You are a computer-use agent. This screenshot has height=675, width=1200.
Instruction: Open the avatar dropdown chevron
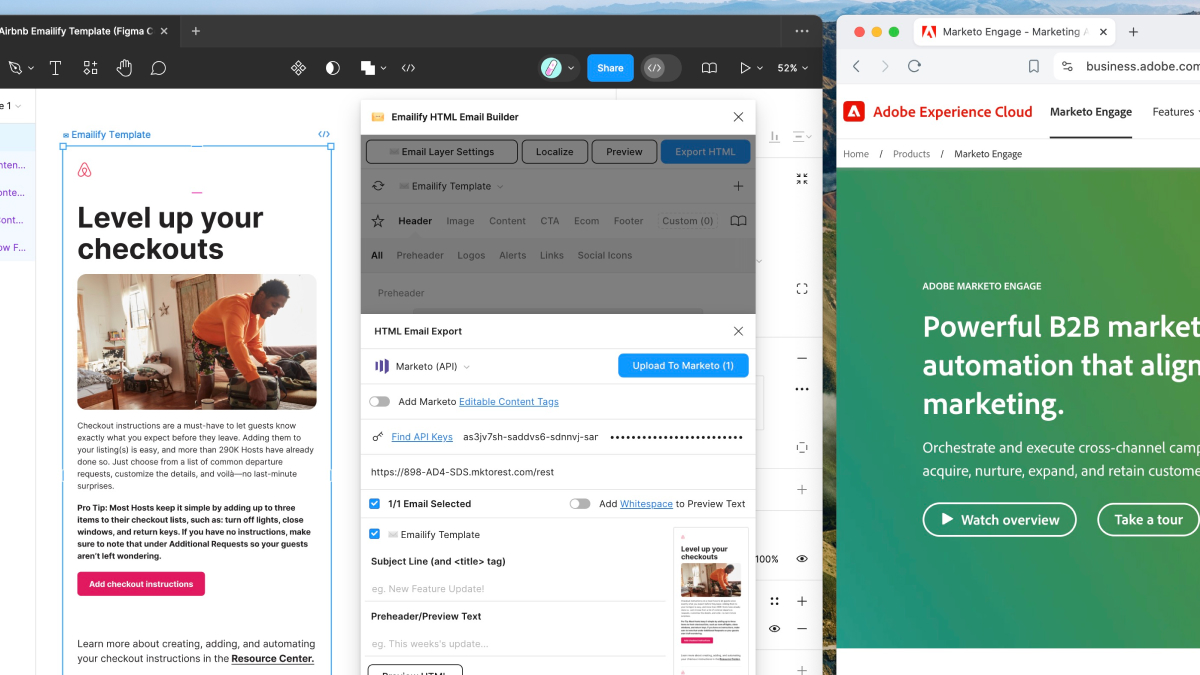click(x=571, y=68)
